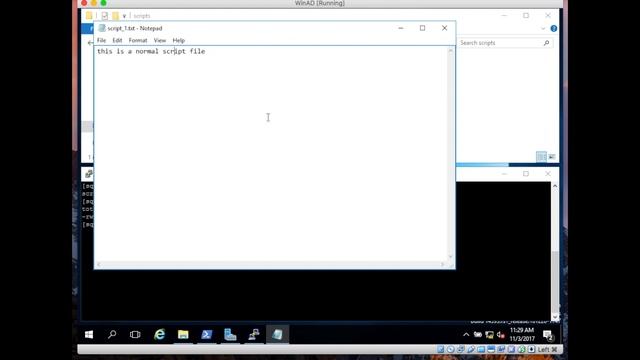Image resolution: width=640 pixels, height=360 pixels.
Task: Open the Windows Start menu
Action: click(89, 335)
